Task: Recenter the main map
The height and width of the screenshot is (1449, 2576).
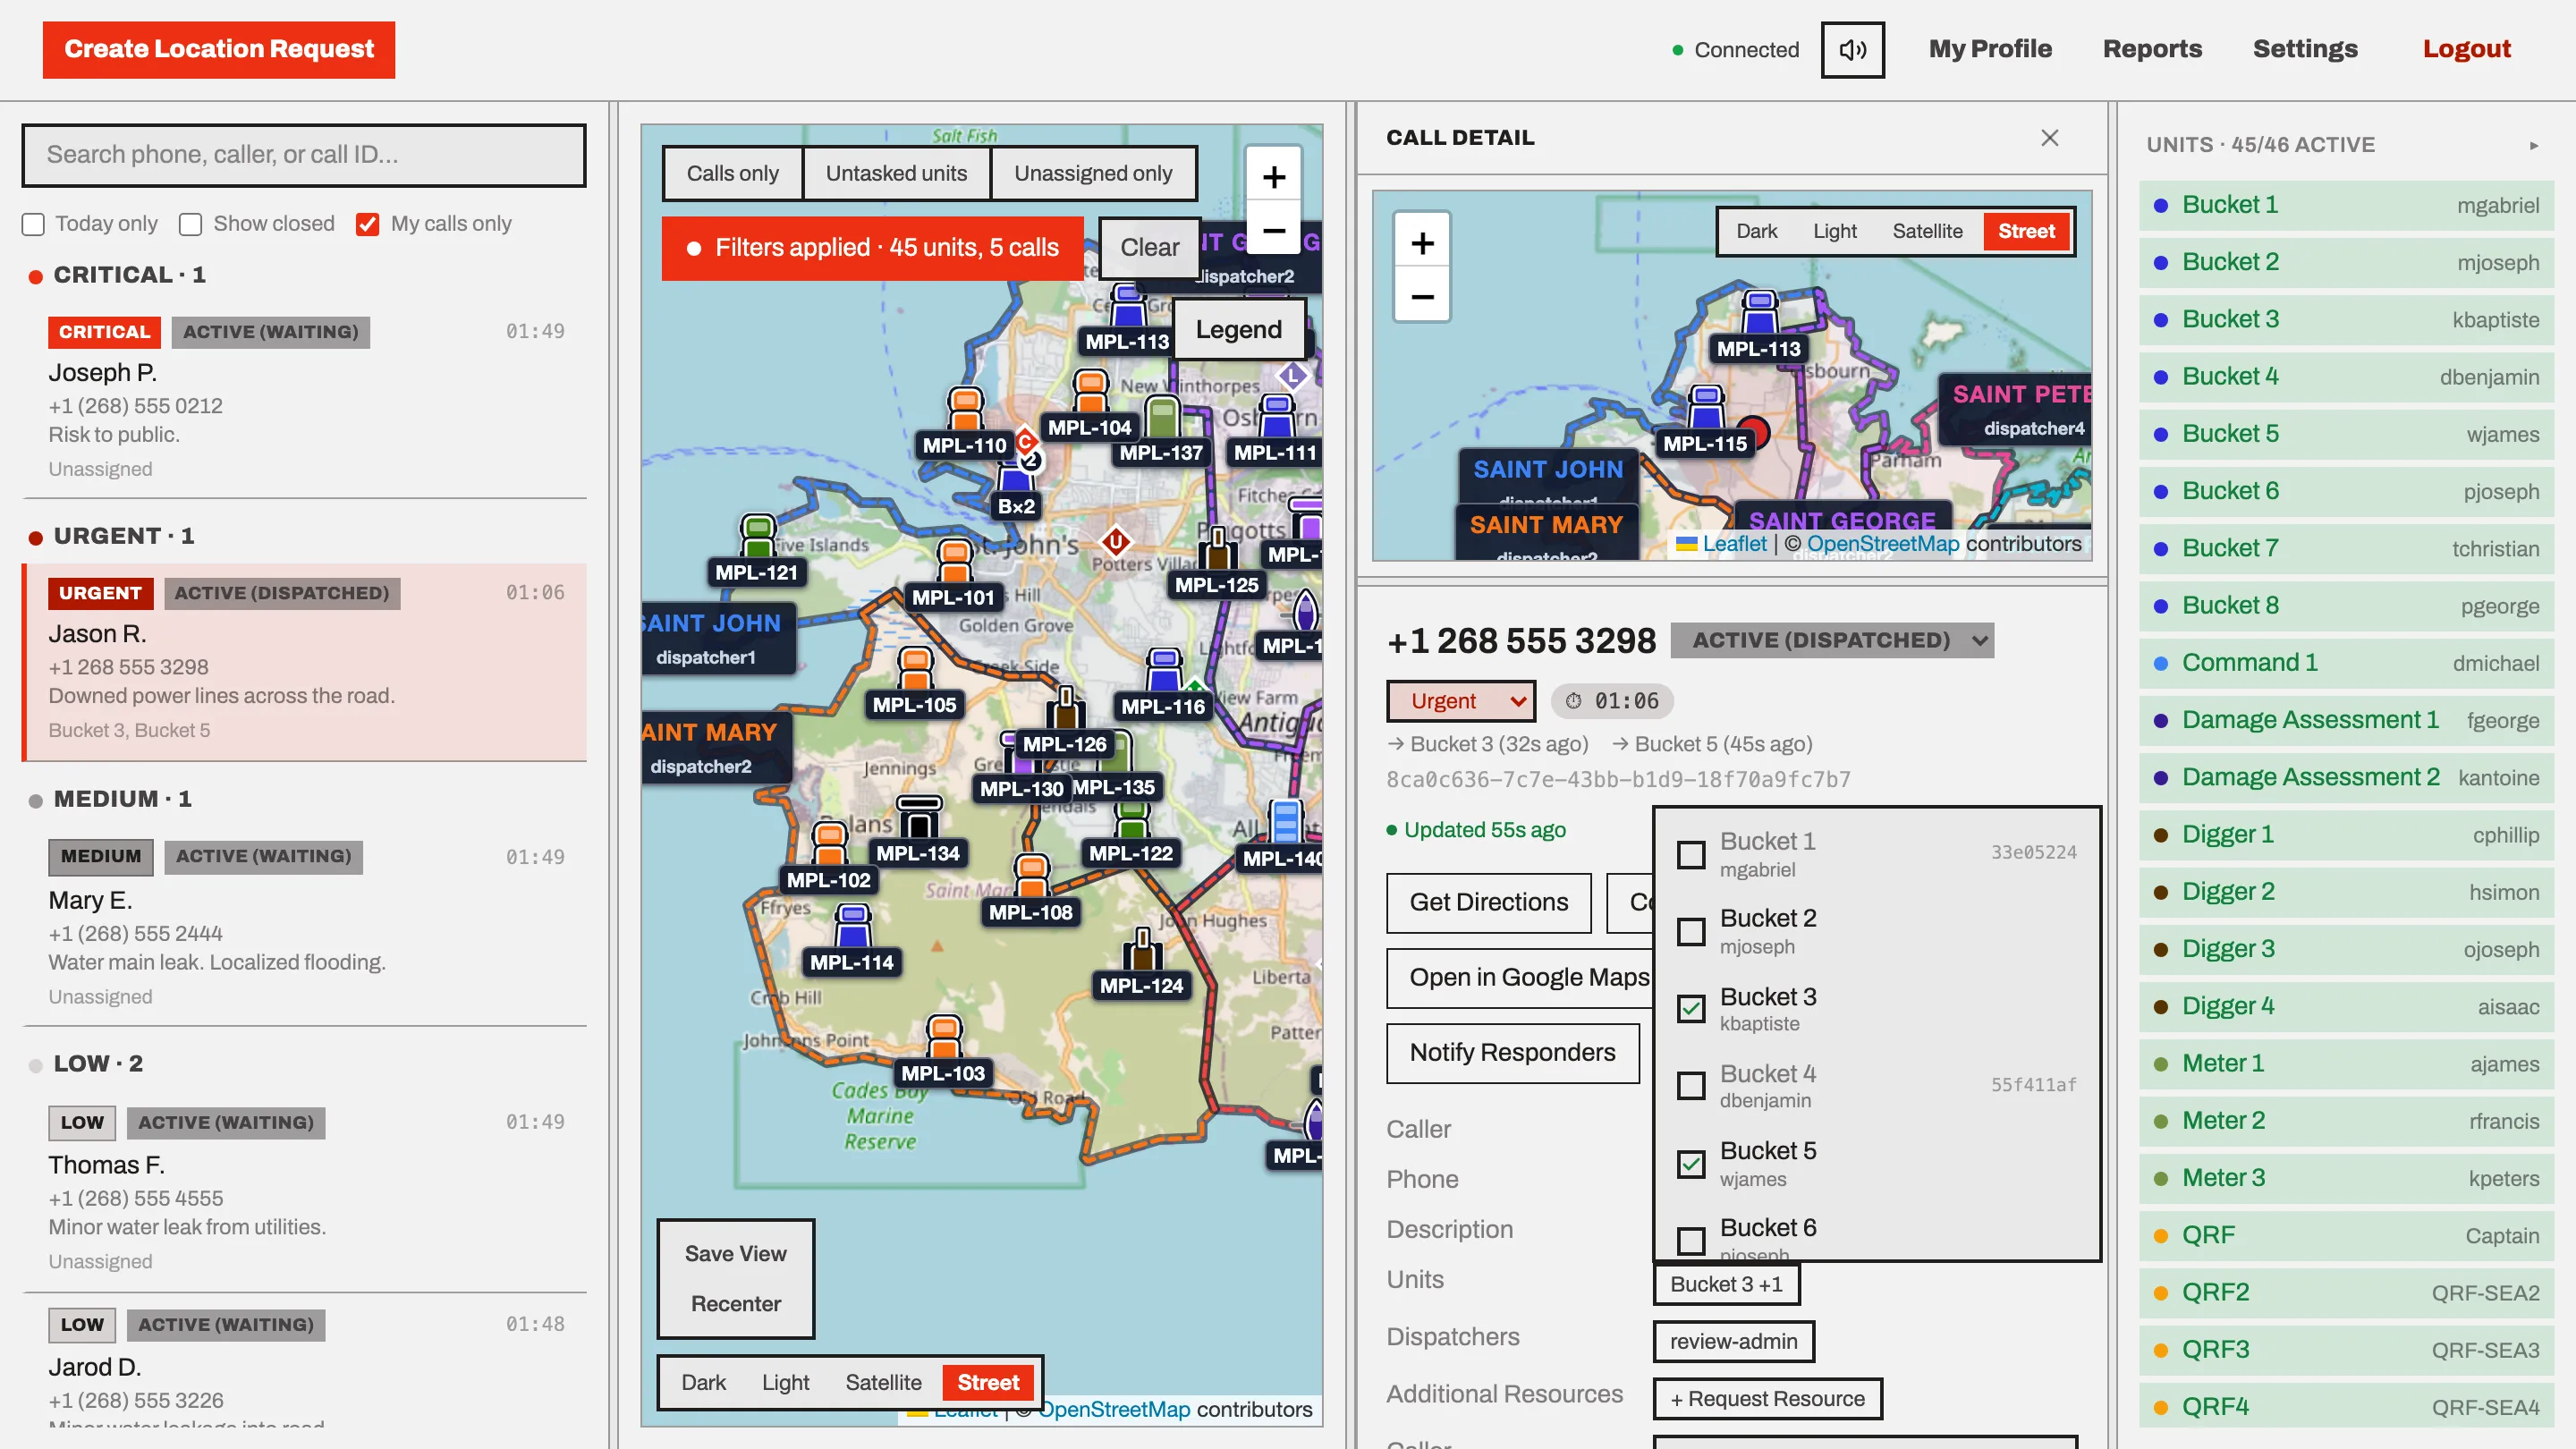Action: pyautogui.click(x=735, y=1303)
